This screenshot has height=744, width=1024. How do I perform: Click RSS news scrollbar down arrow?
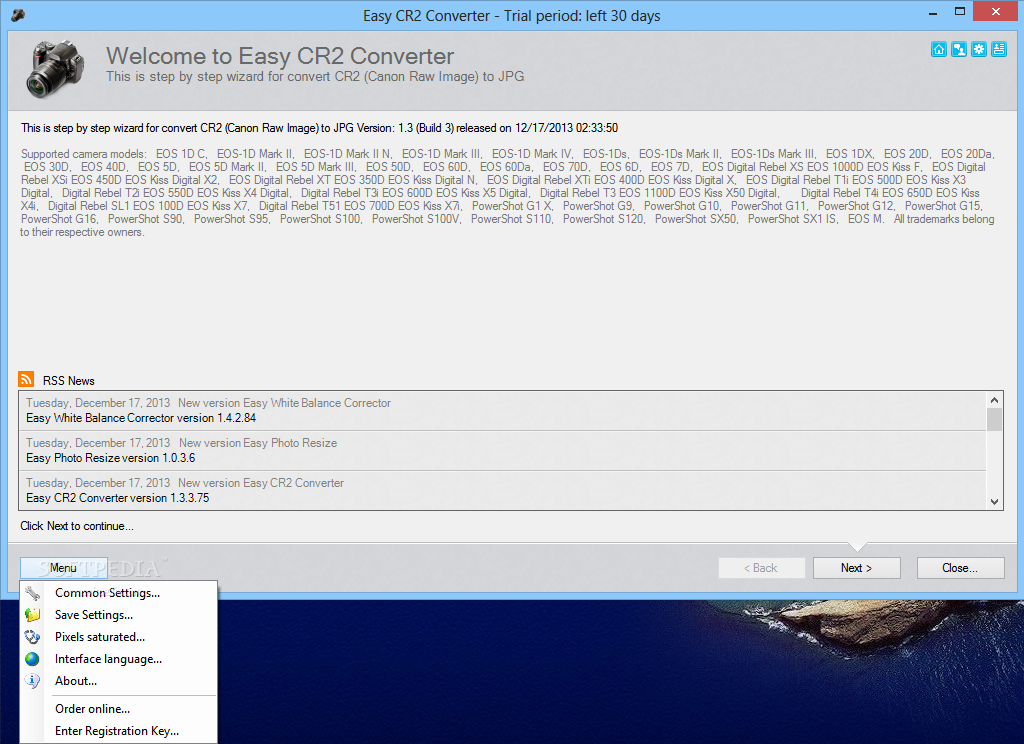(994, 502)
